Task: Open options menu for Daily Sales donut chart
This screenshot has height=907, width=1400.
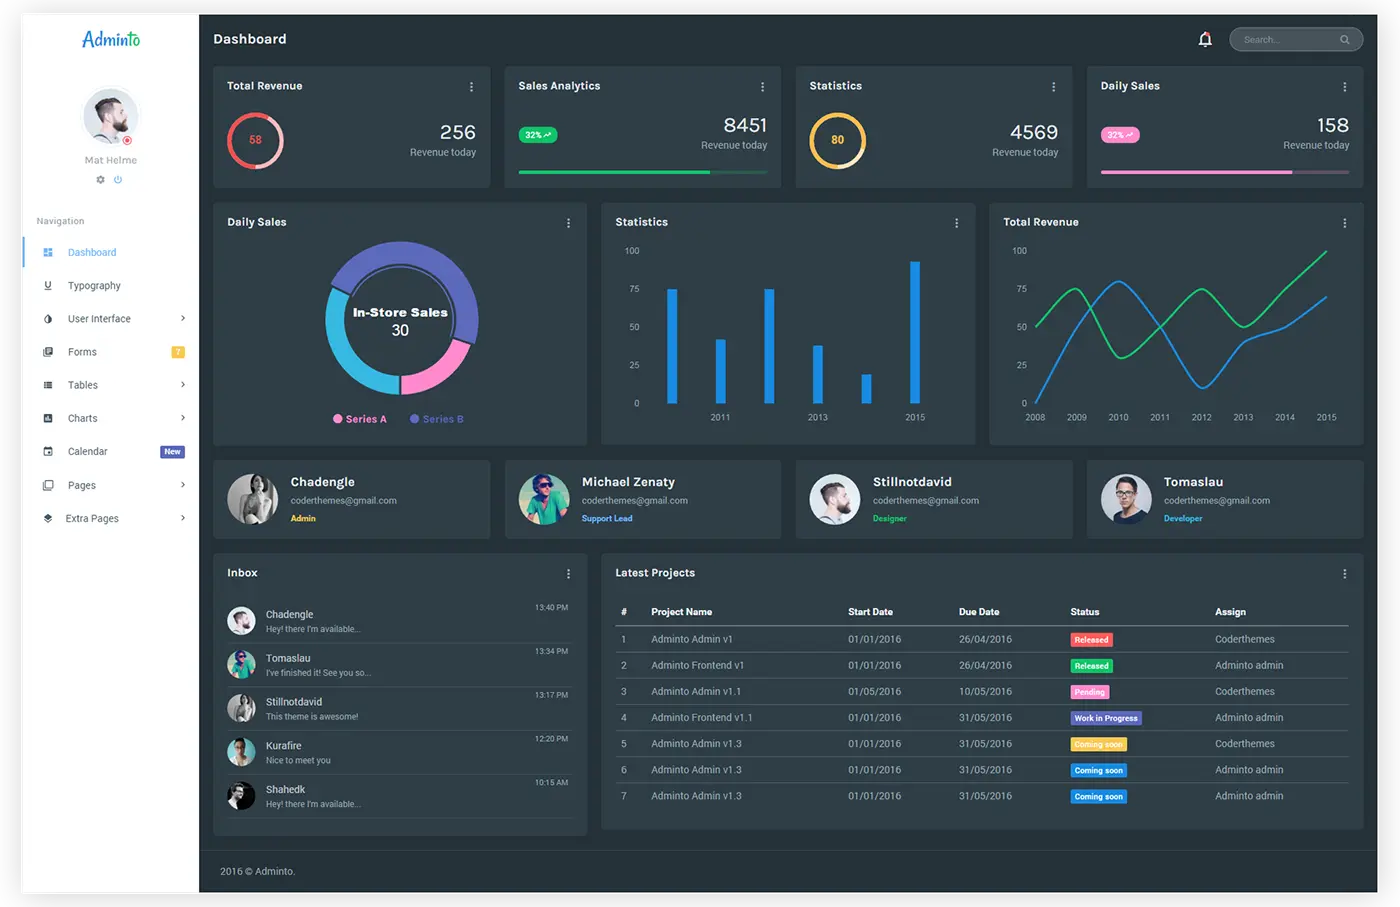Action: (x=569, y=223)
